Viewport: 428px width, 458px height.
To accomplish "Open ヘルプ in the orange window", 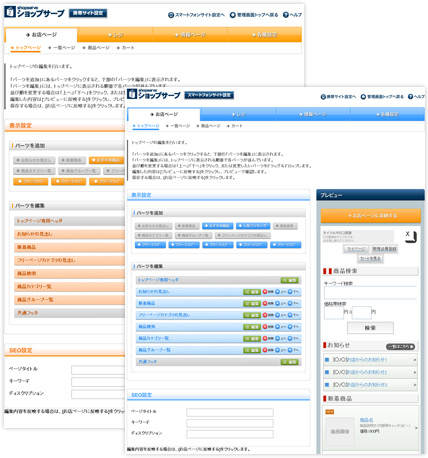I will pos(292,15).
